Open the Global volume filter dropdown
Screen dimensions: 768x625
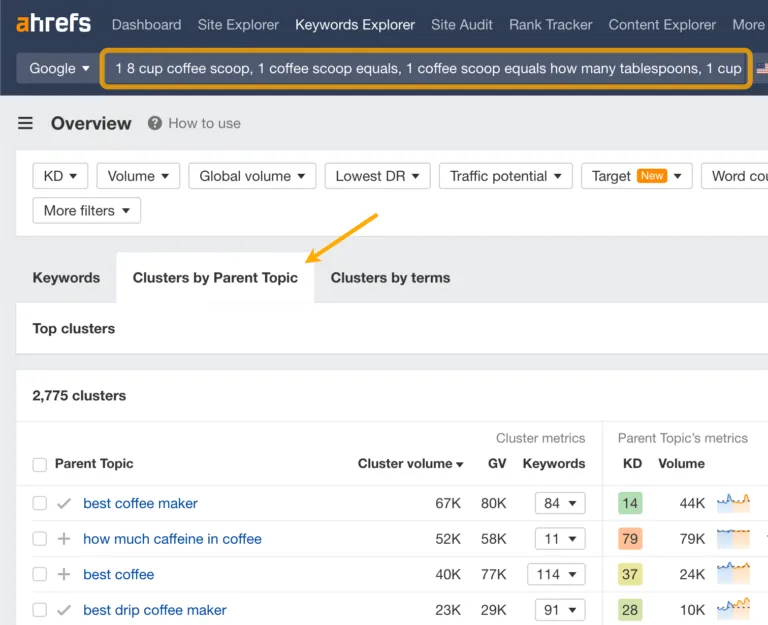click(252, 176)
